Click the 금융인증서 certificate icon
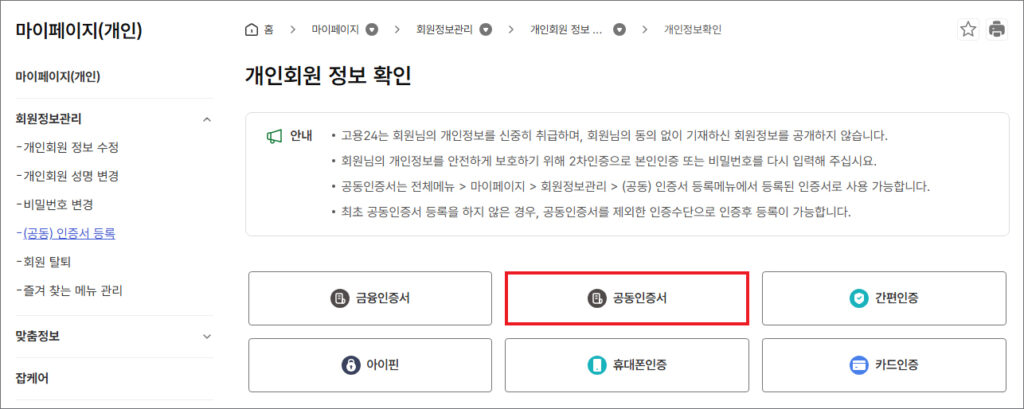Viewport: 1024px width, 409px height. point(338,298)
